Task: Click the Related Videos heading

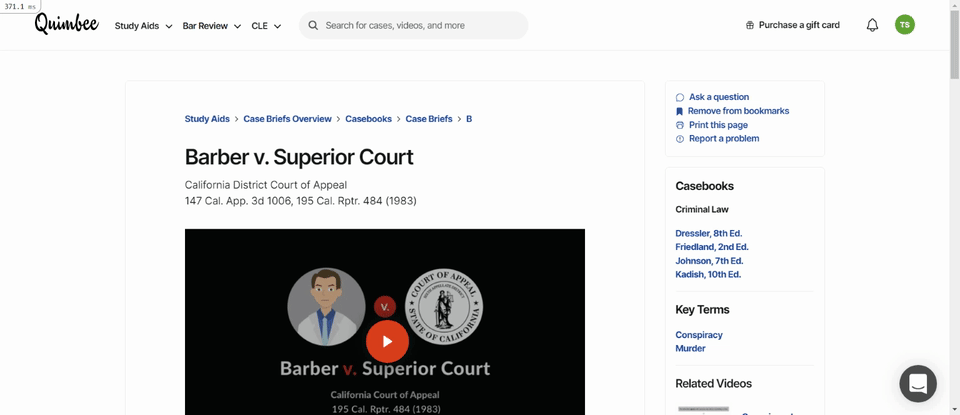Action: (x=713, y=384)
